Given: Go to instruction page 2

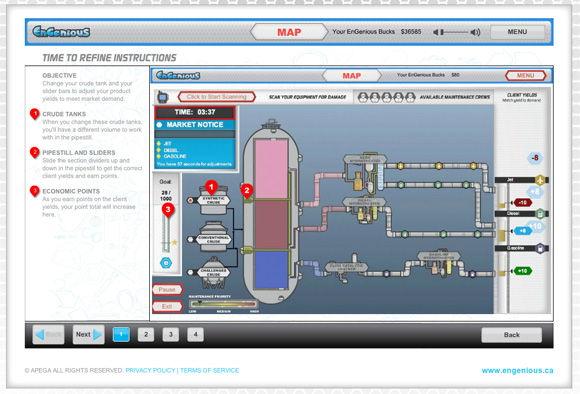Looking at the screenshot, I should (x=146, y=334).
